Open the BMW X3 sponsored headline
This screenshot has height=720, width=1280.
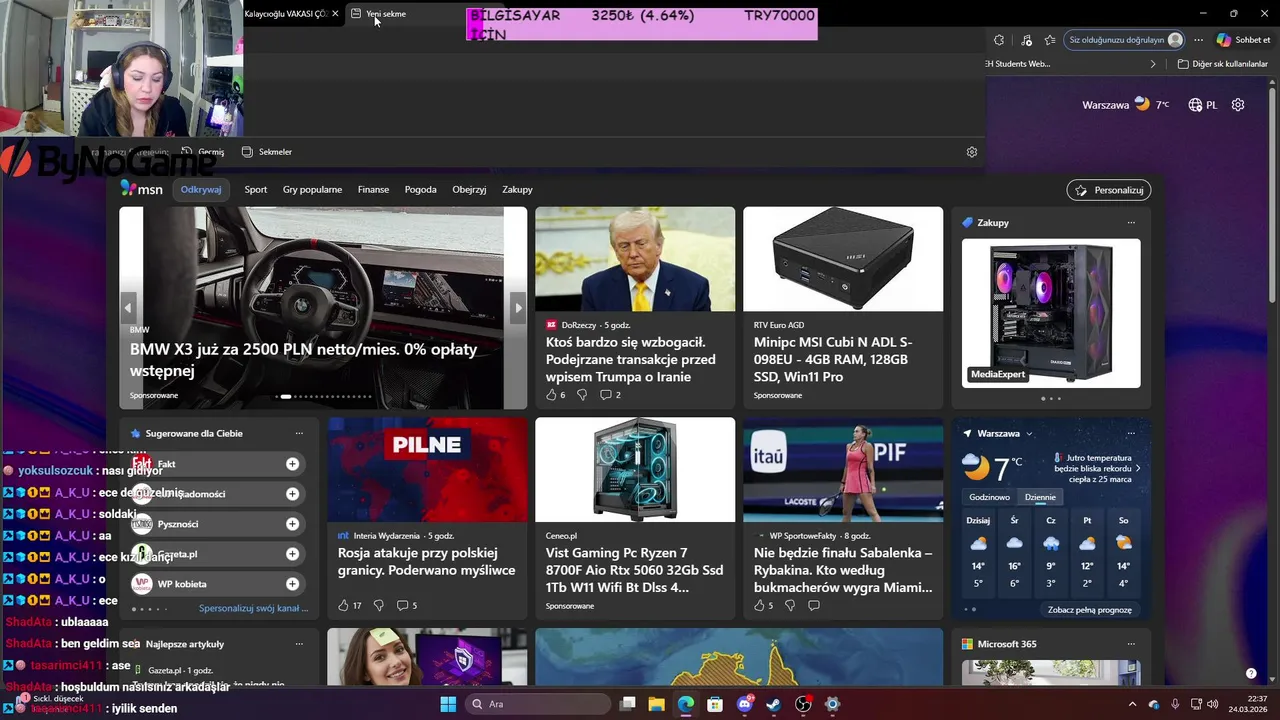pyautogui.click(x=303, y=360)
